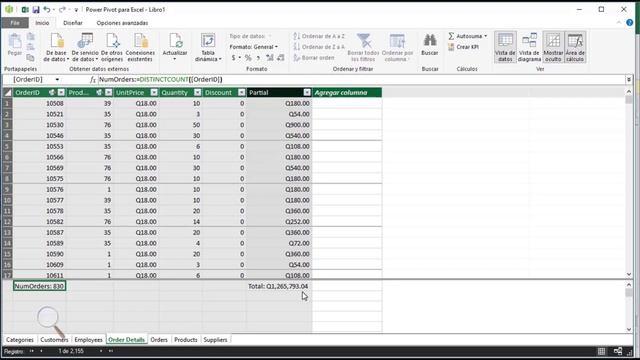Apply currency format dollar icon
This screenshot has width=640, height=360.
[x=233, y=58]
